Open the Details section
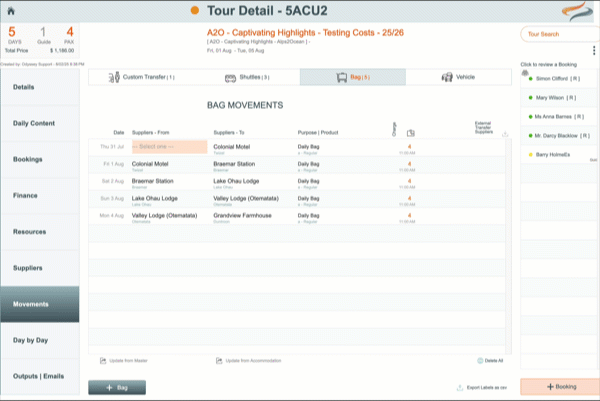600x401 pixels. (x=40, y=87)
